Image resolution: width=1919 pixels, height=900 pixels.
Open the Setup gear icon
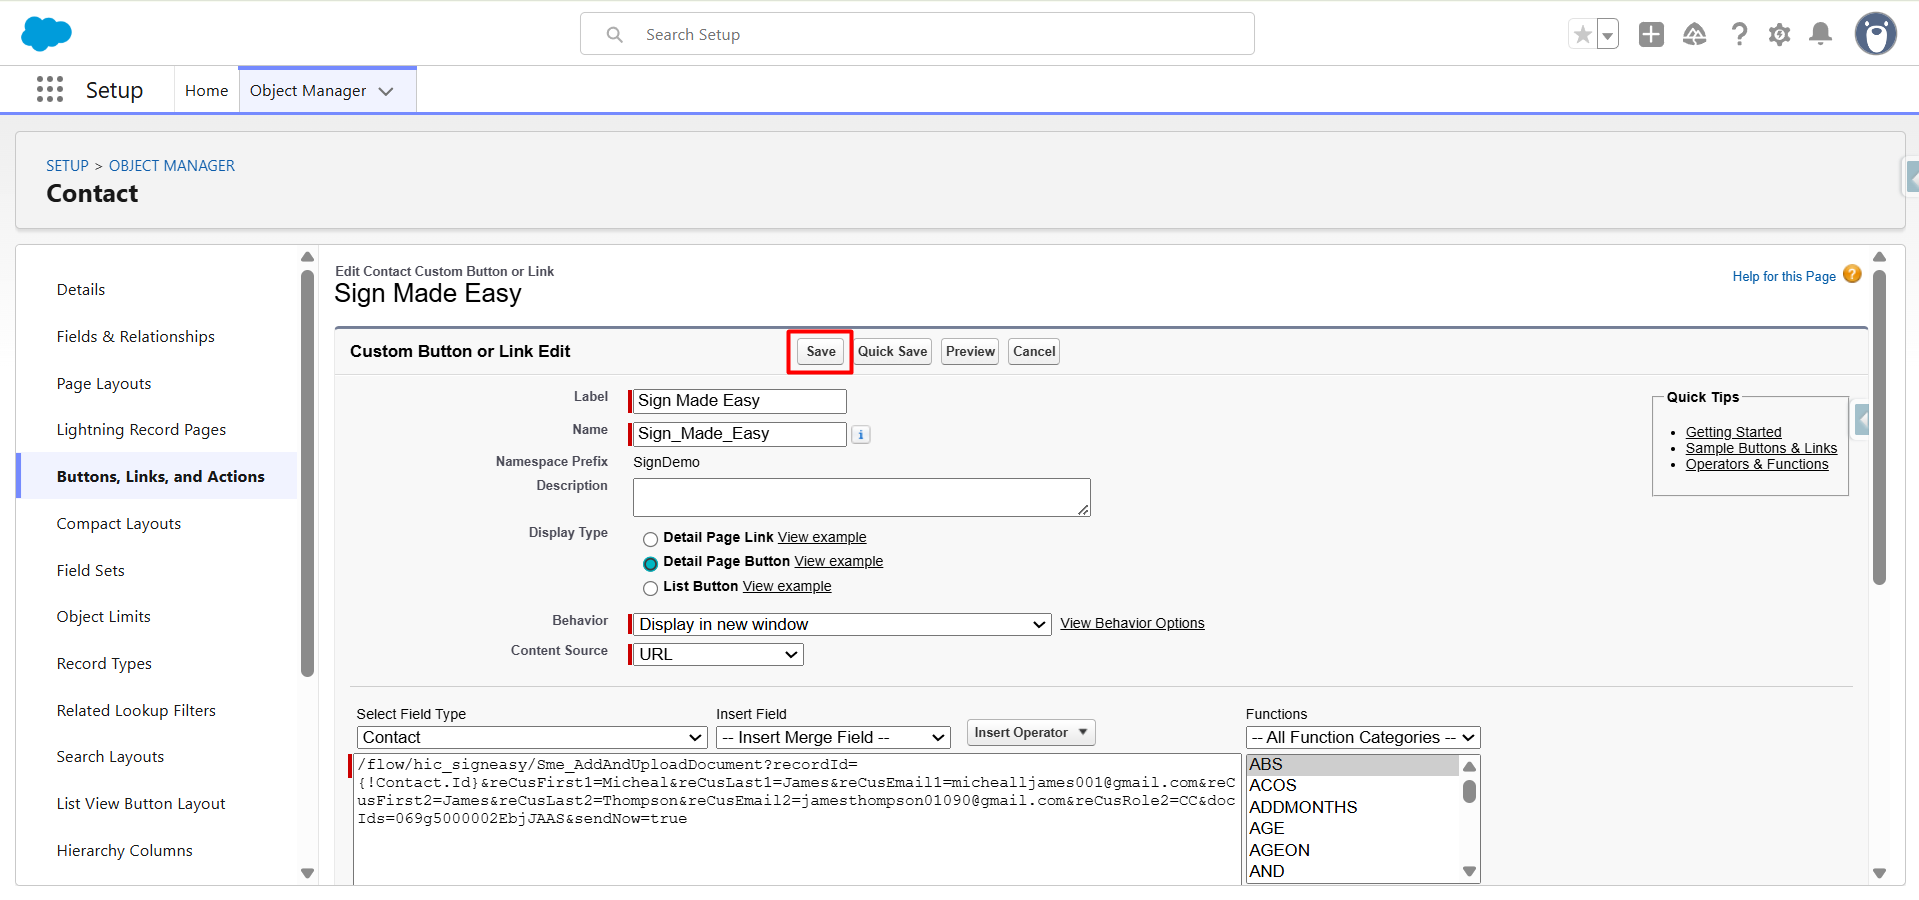coord(1779,35)
